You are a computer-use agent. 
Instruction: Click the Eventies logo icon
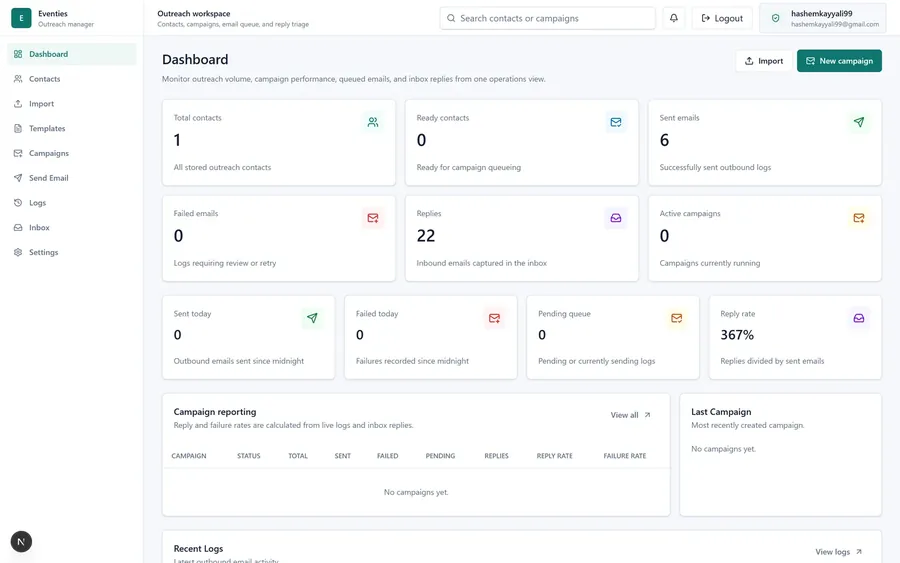point(21,18)
